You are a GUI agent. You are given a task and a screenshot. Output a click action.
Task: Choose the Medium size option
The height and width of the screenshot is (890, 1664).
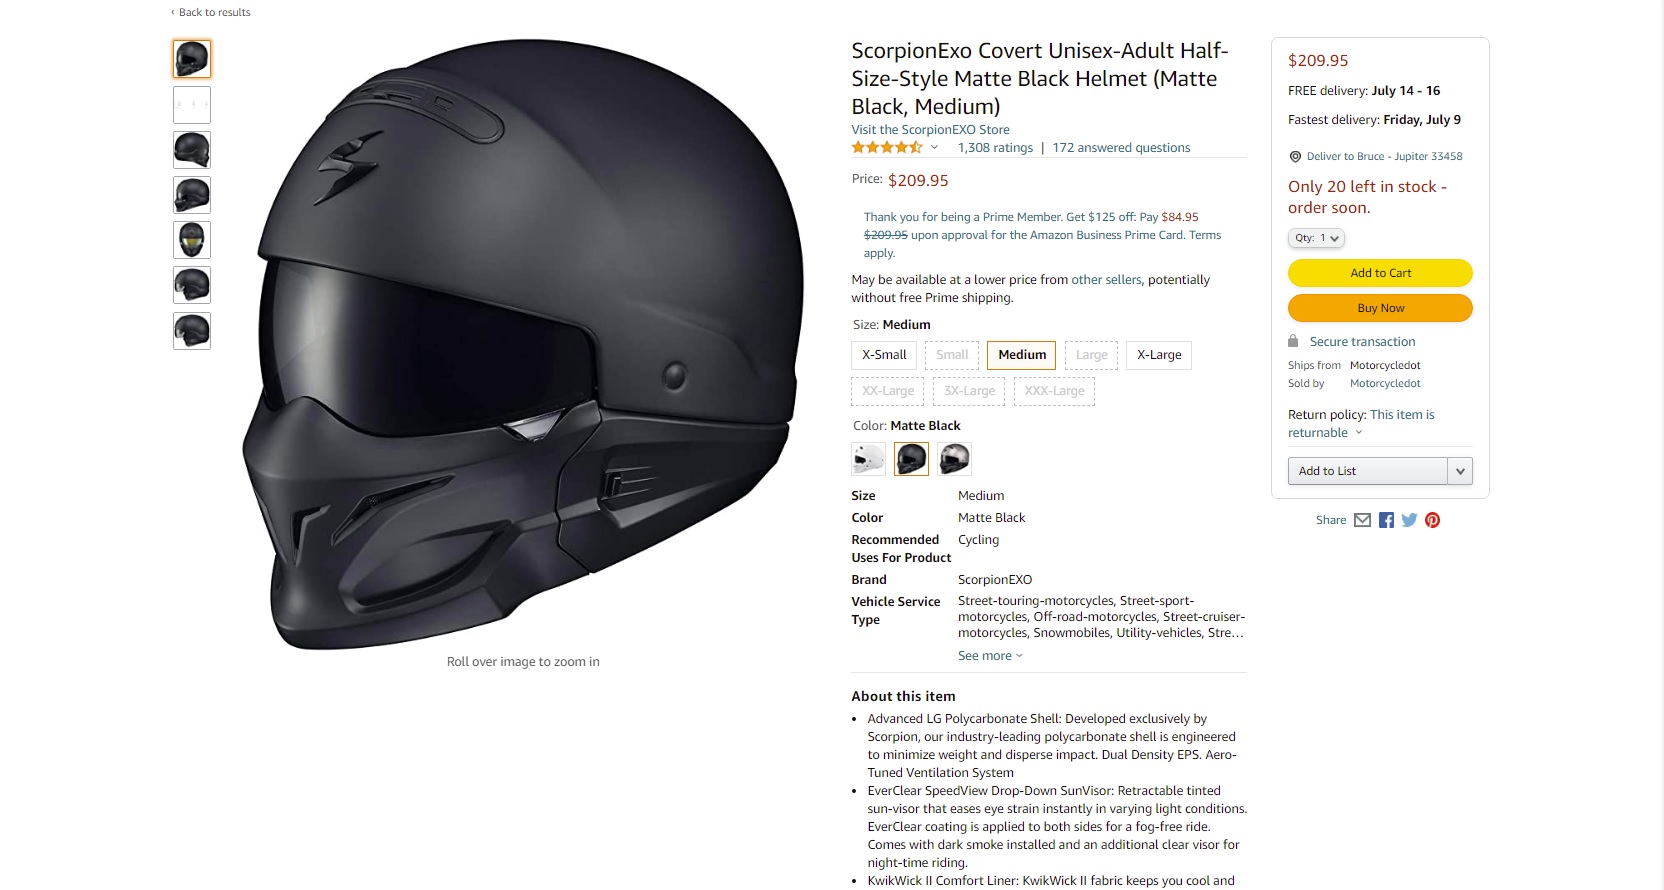[x=1022, y=355]
